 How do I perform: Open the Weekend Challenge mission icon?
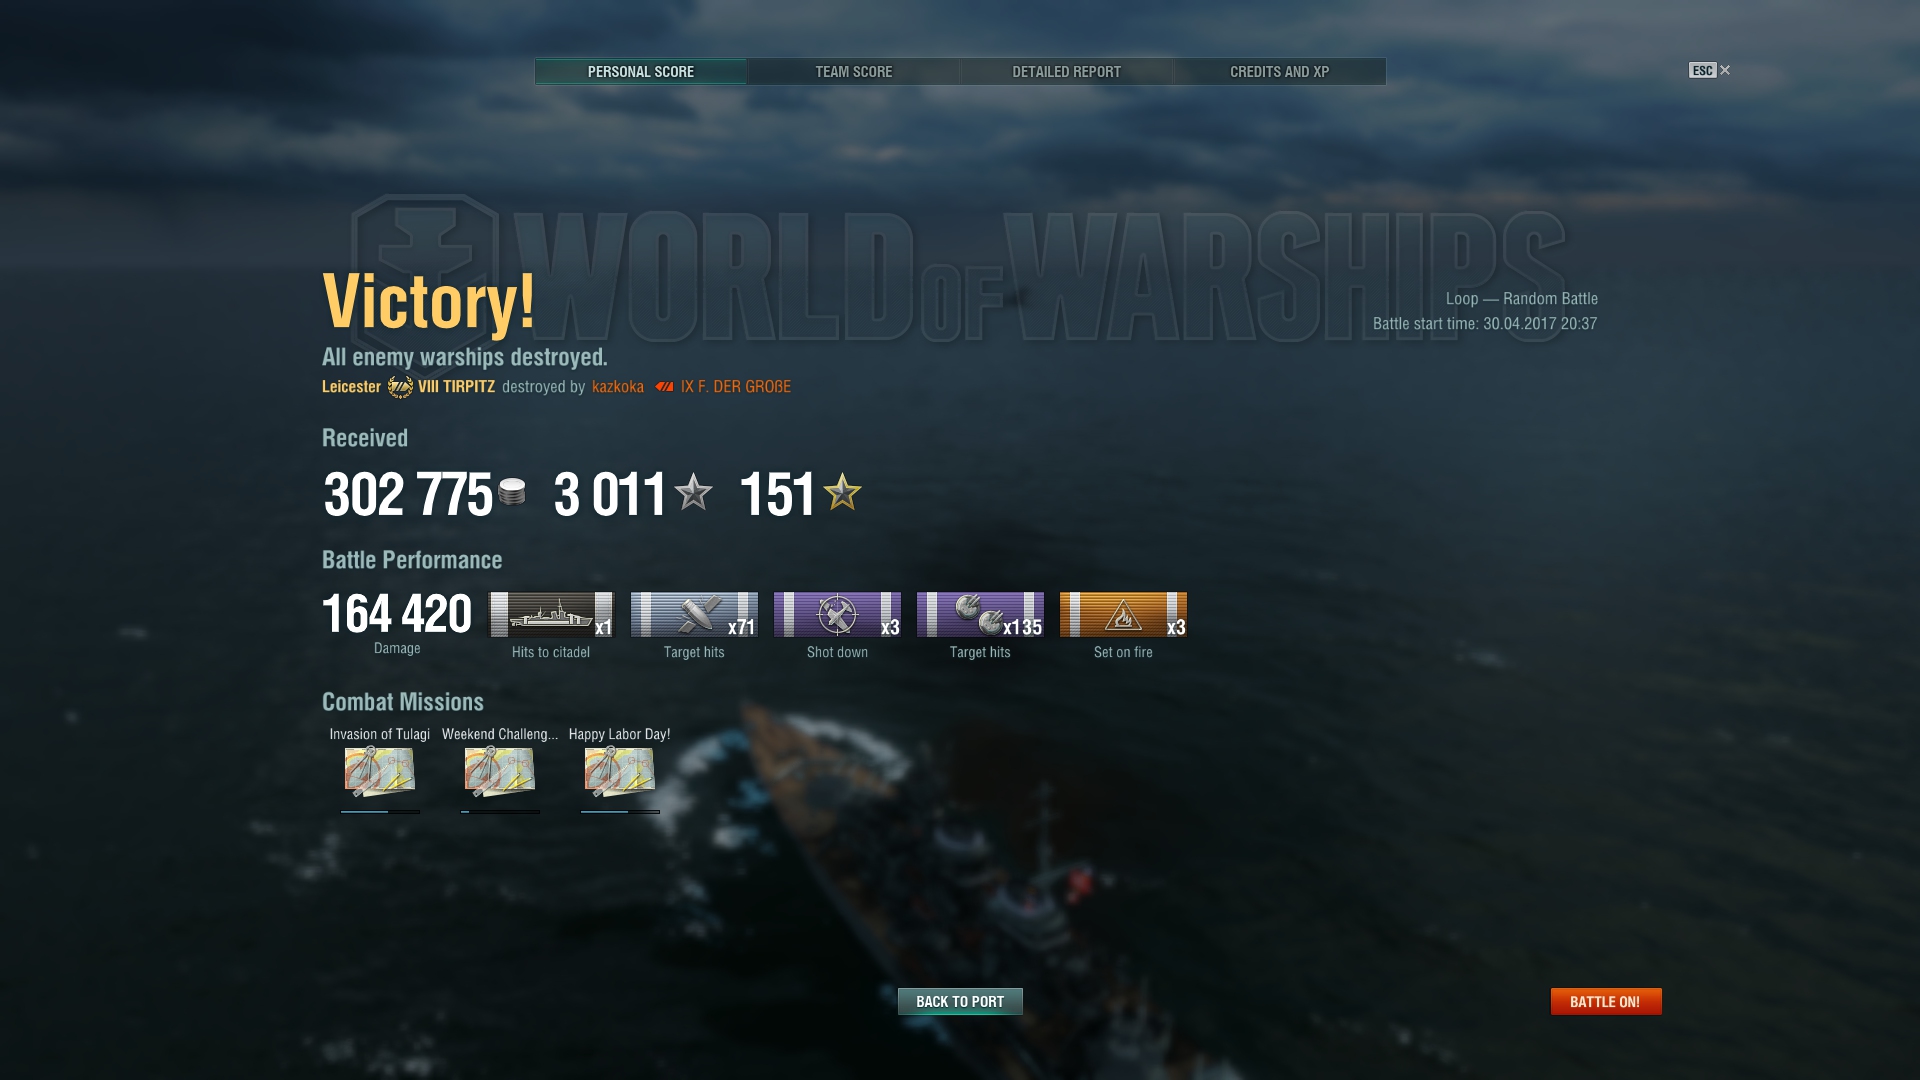pos(500,771)
